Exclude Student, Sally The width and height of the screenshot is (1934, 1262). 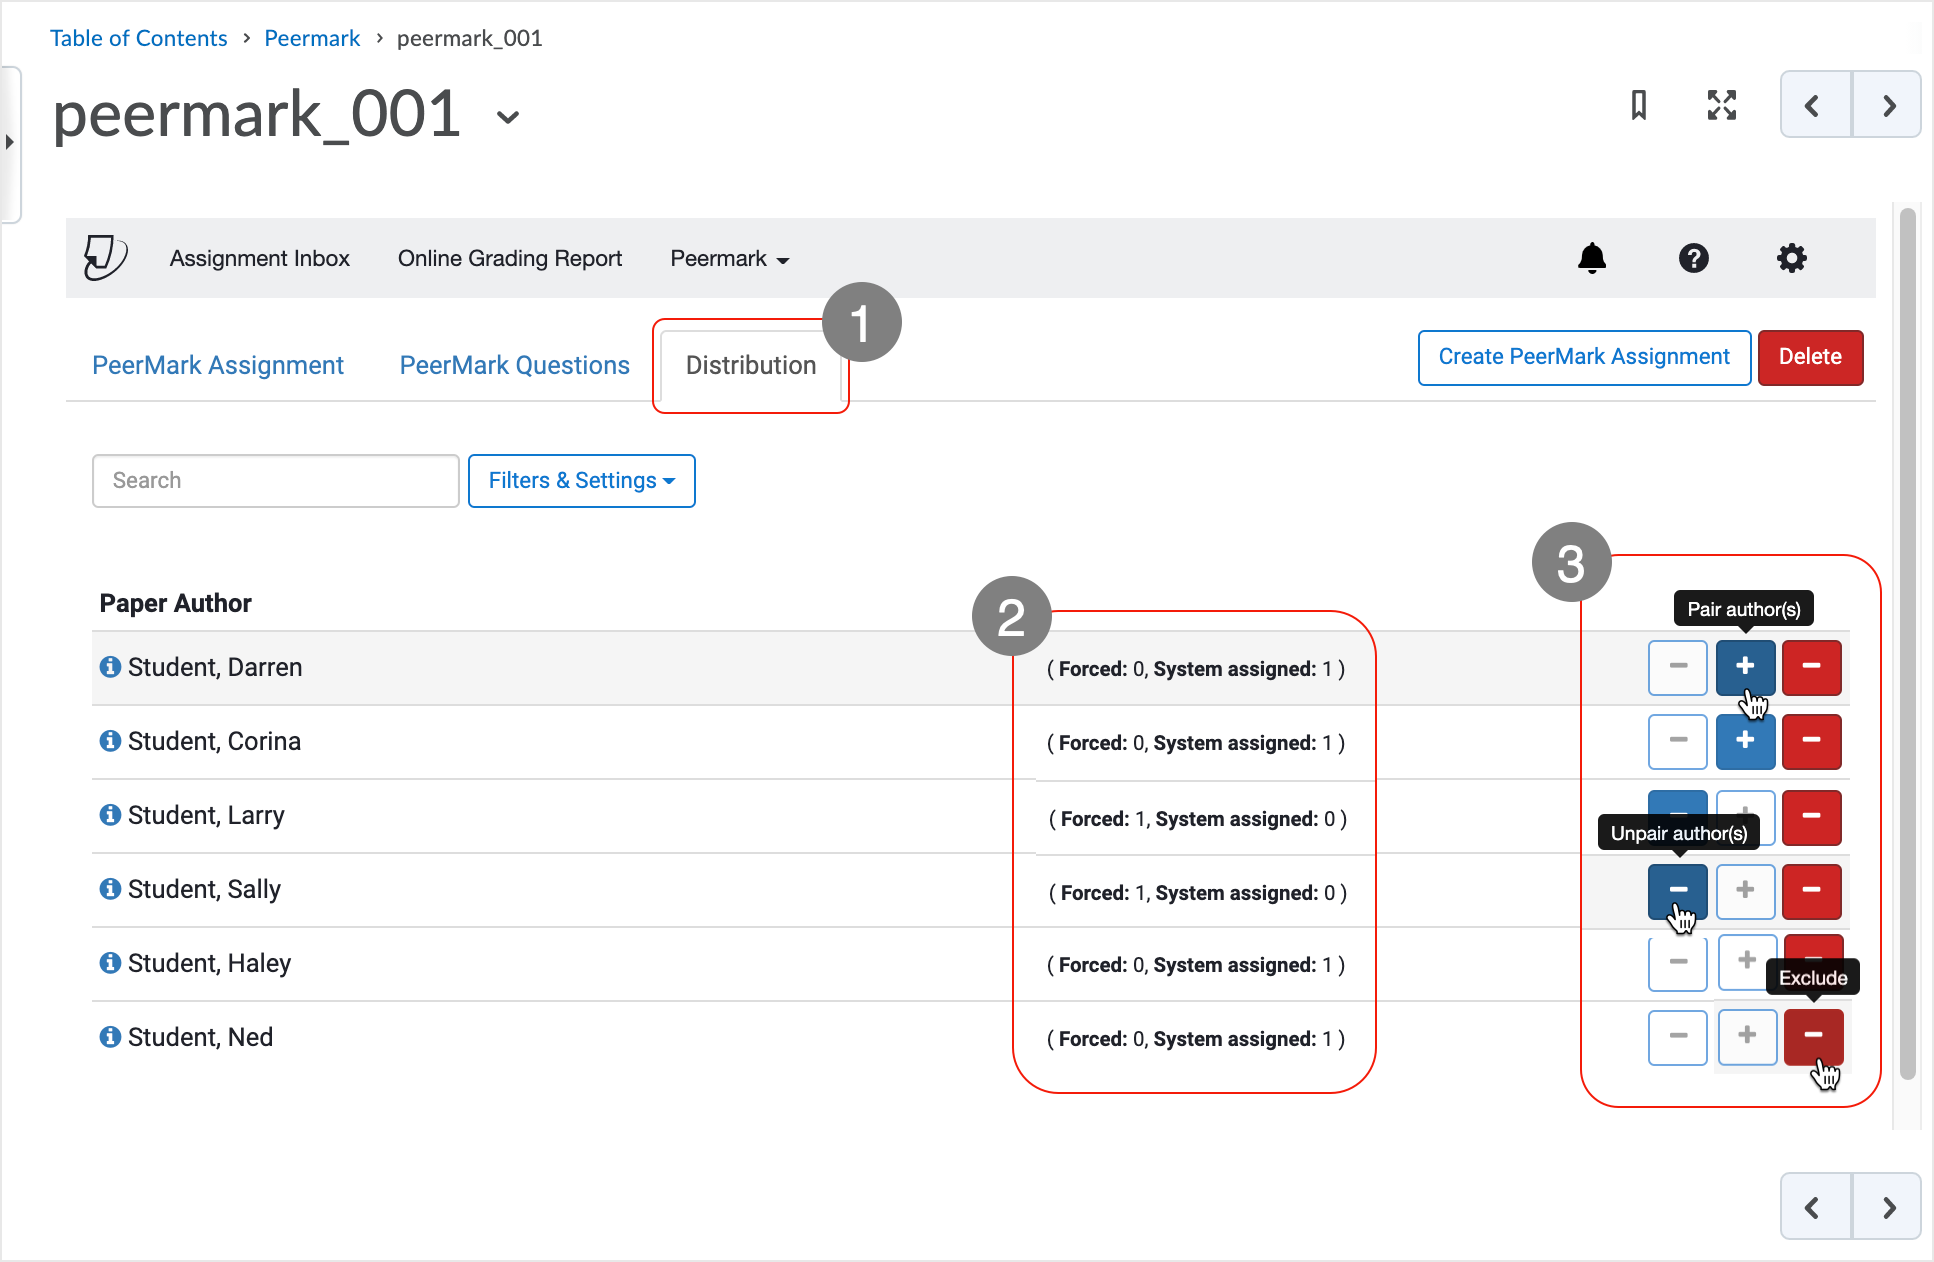point(1811,891)
